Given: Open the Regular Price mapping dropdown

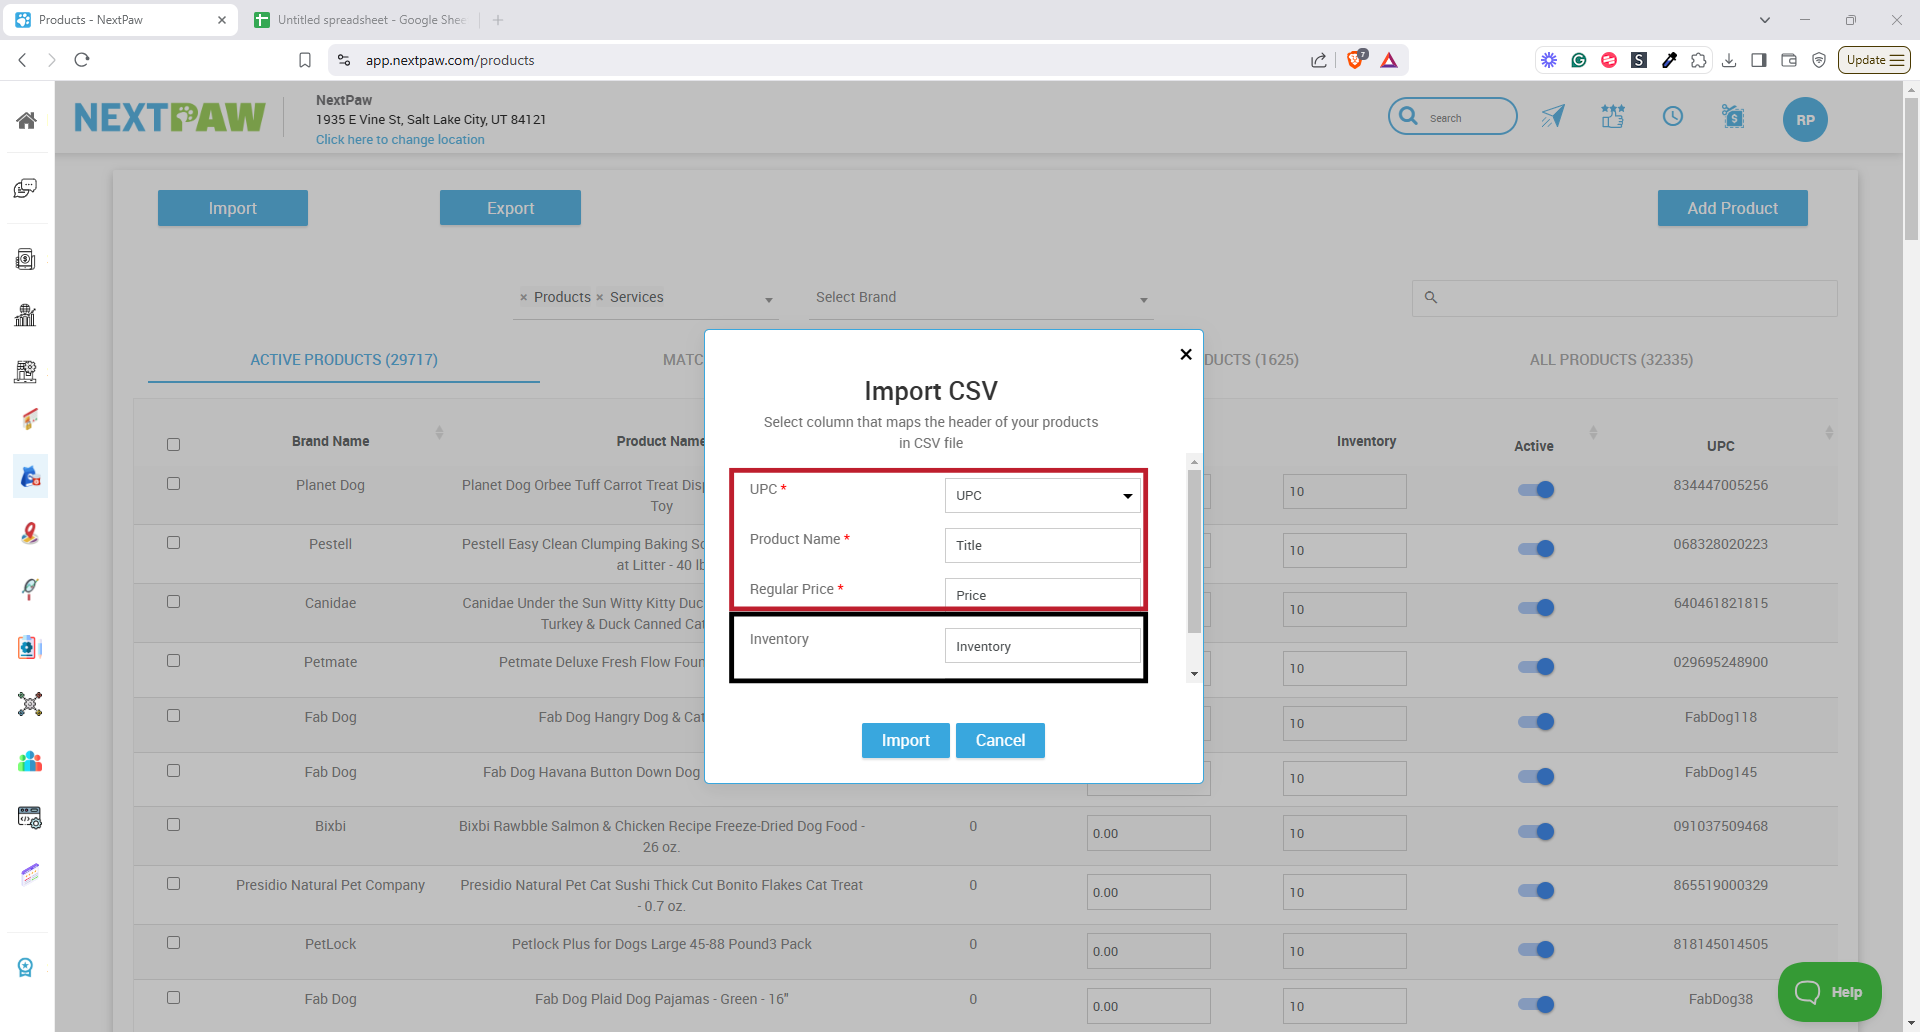Looking at the screenshot, I should click(1043, 593).
